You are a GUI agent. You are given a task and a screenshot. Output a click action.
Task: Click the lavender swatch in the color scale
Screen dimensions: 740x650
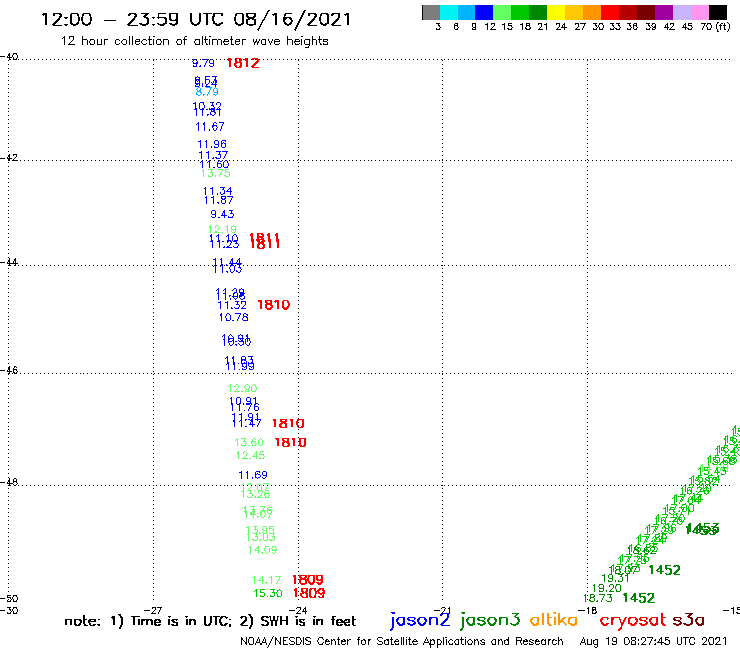point(682,12)
